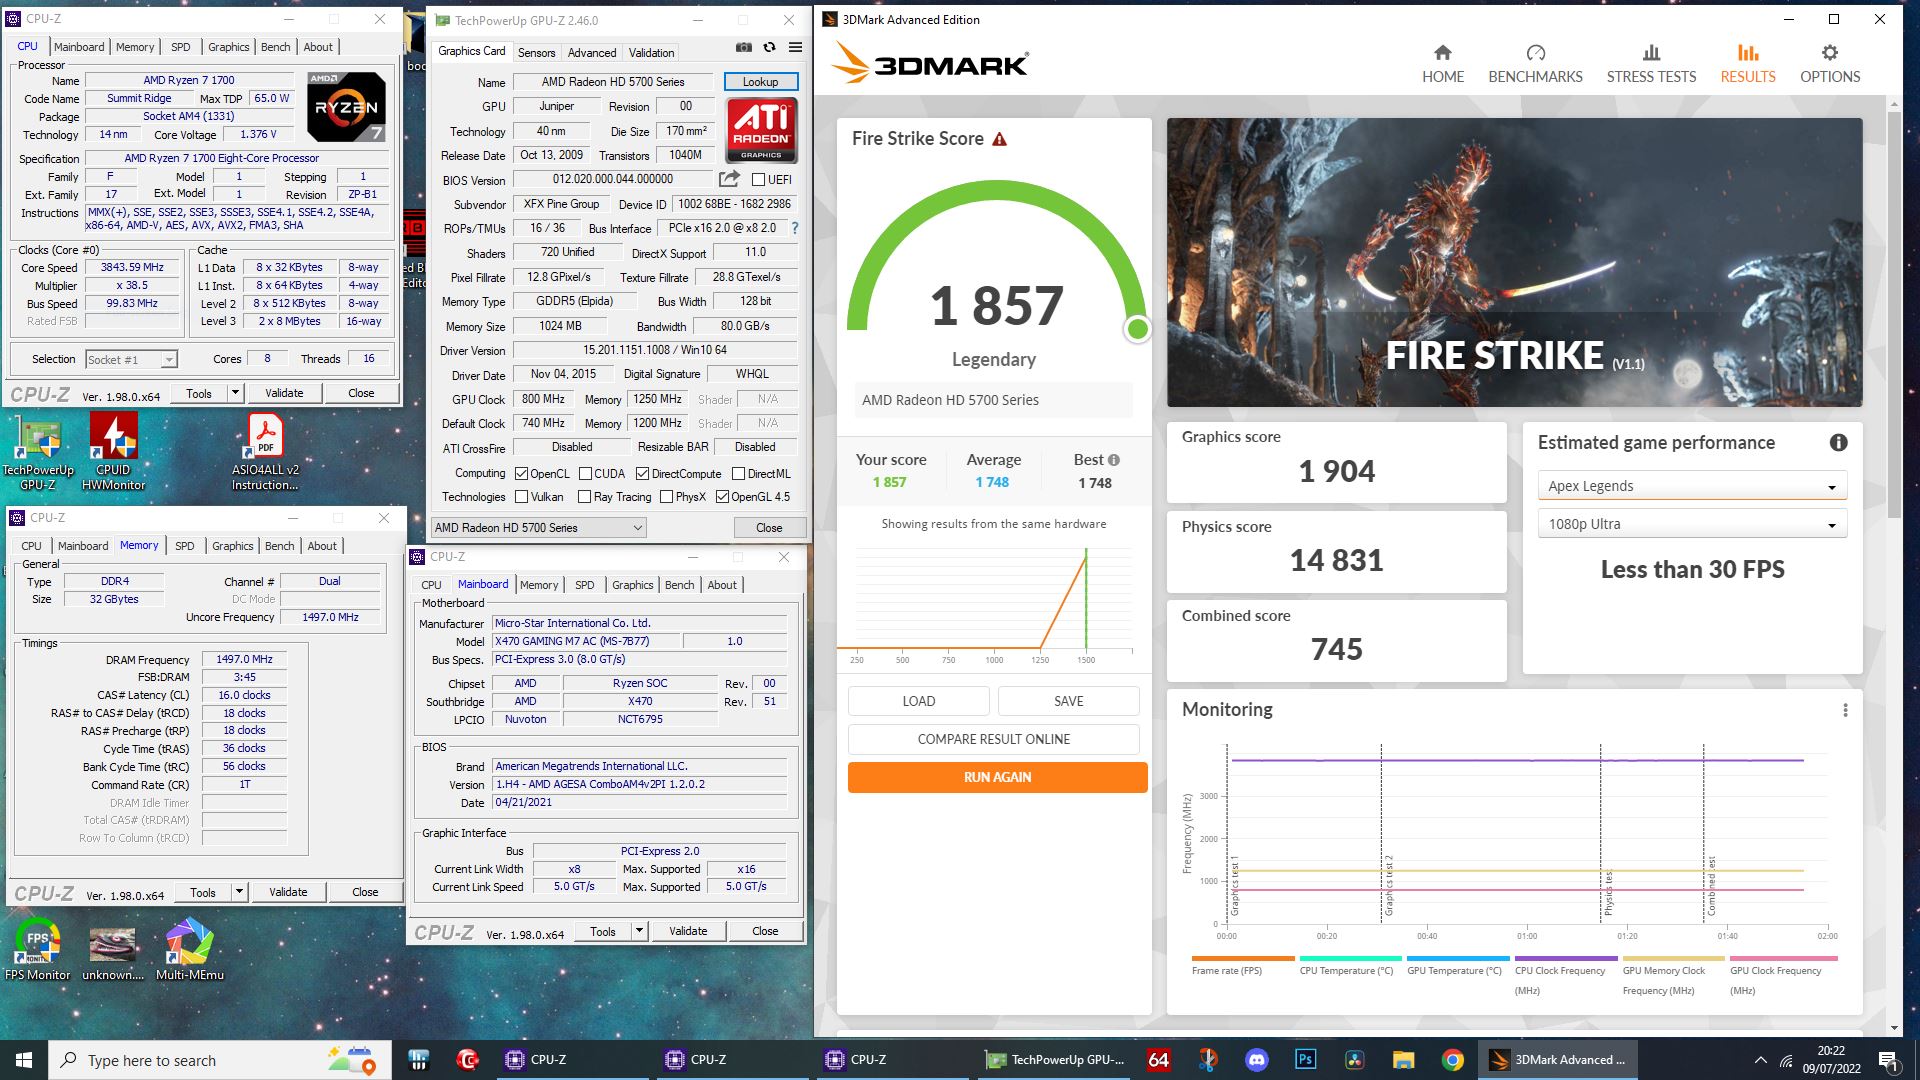Toggle the OpenGL 4.5 checkbox in GPU-Z
Viewport: 1920px width, 1080px height.
pos(722,497)
